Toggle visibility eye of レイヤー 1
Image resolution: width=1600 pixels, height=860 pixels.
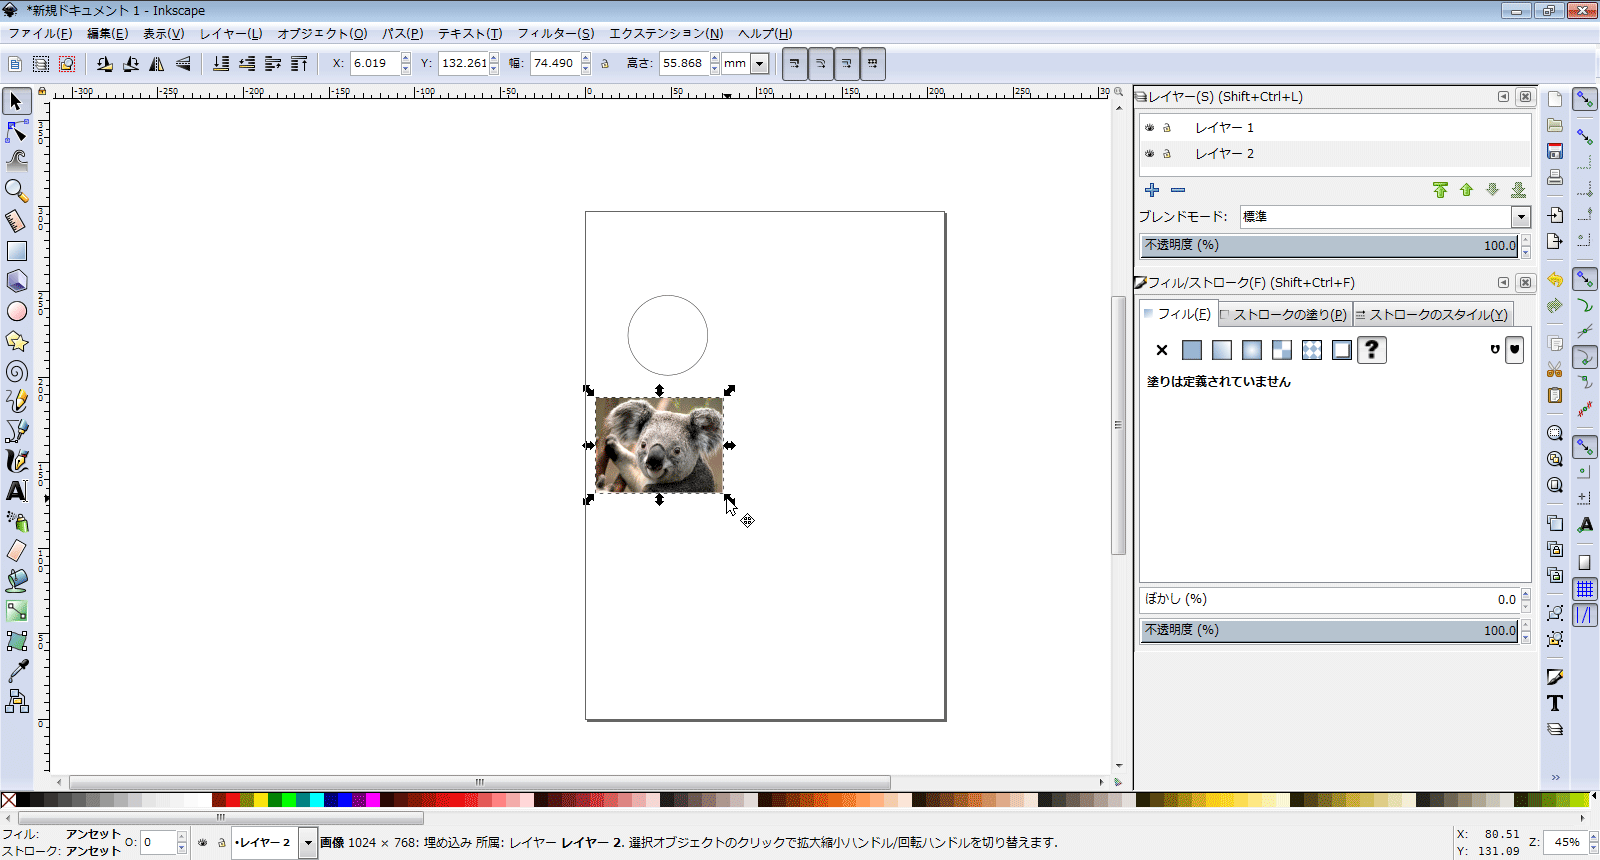click(x=1149, y=128)
